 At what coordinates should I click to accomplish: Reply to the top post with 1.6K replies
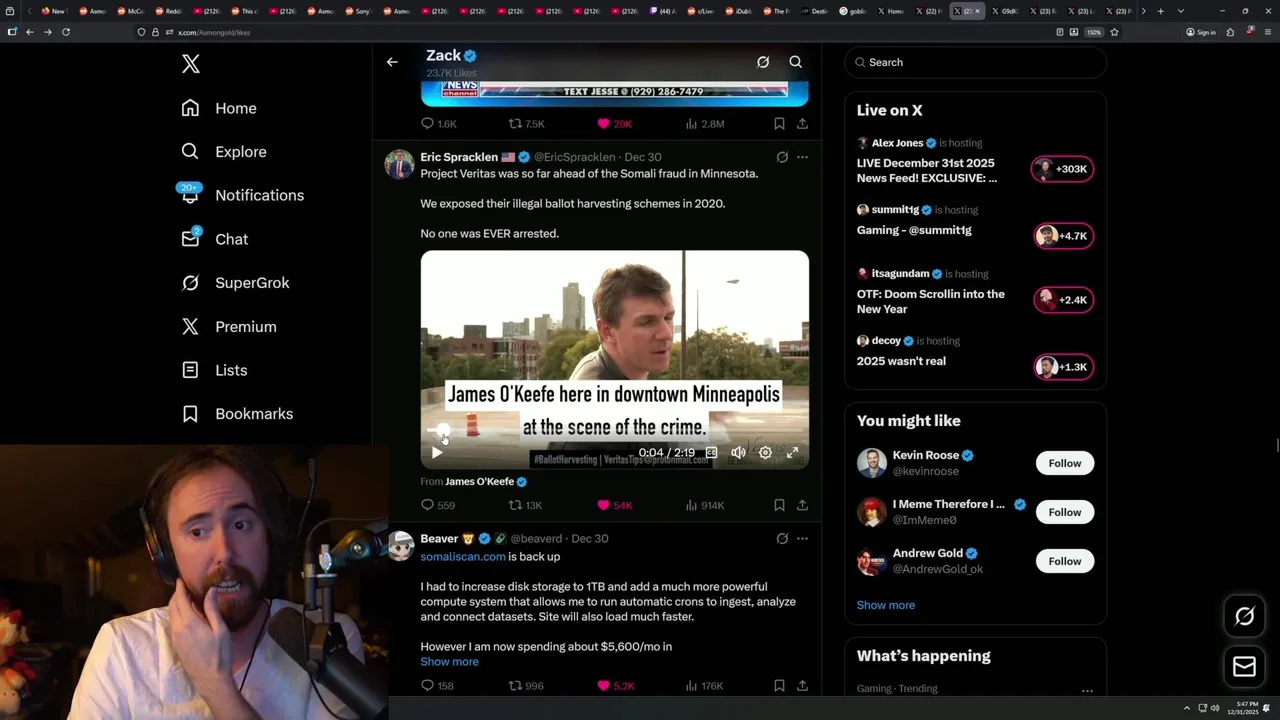point(438,124)
